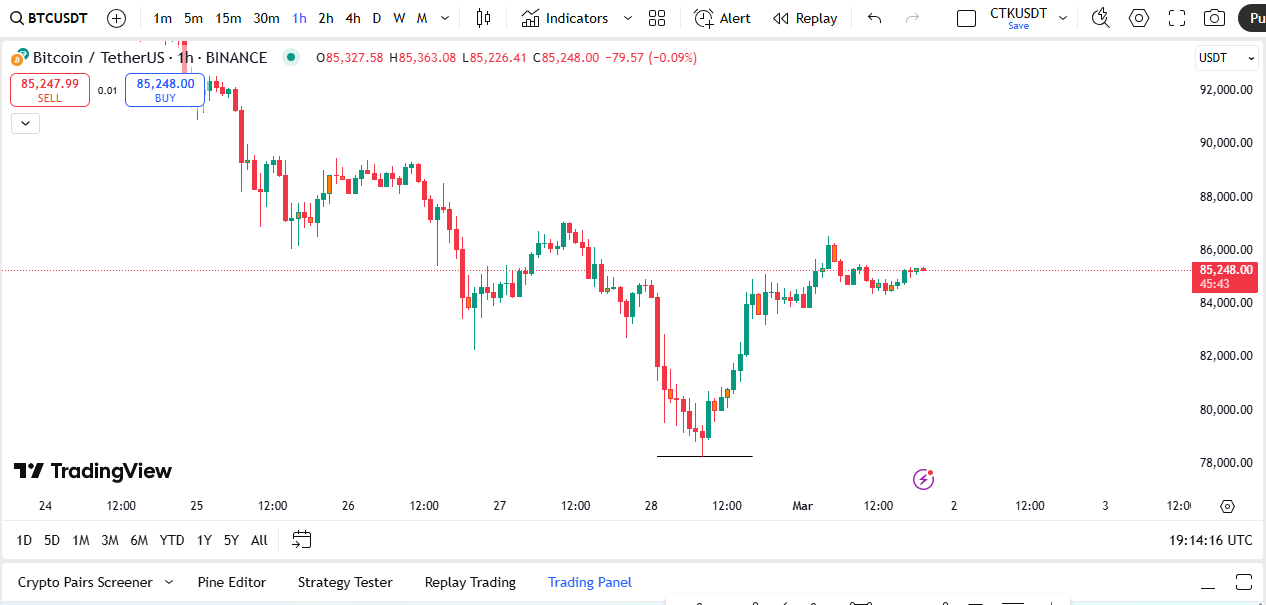Open the USDT currency dropdown
Image resolution: width=1266 pixels, height=605 pixels.
1226,58
